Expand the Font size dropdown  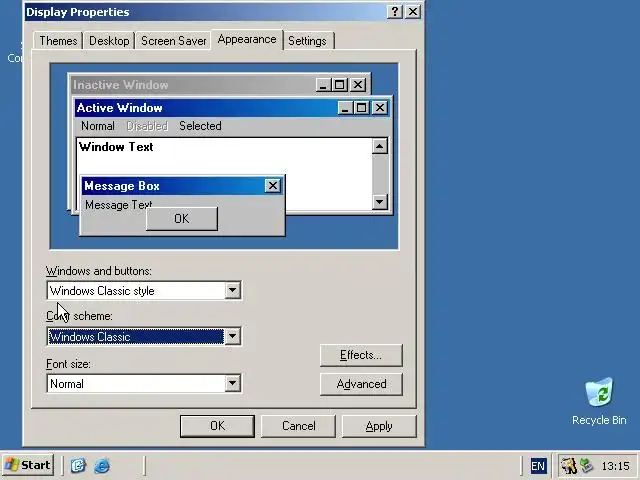pos(232,384)
